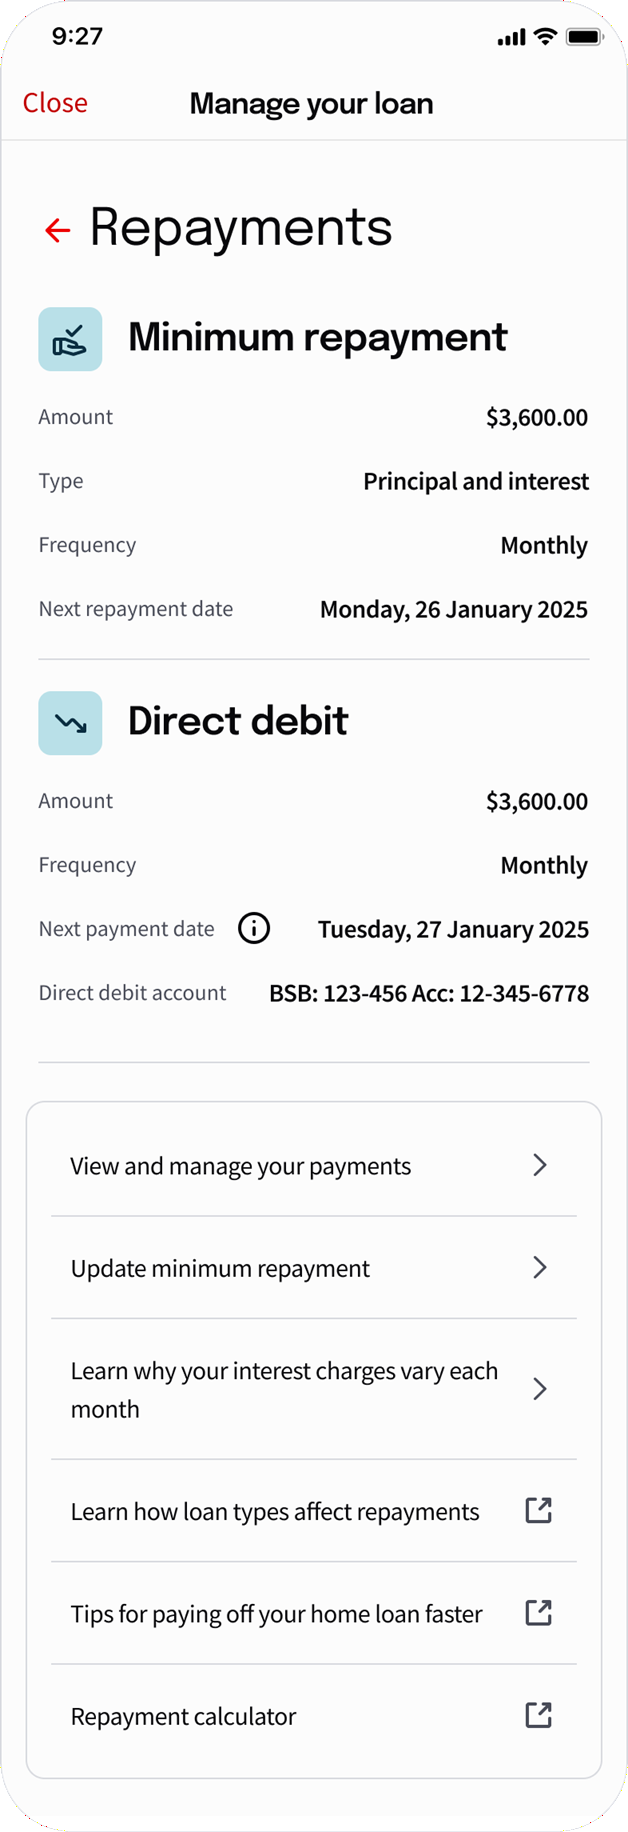Screen dimensions: 628x1832
Task: Tap the Monday, 26 January 2025 repayment date
Action: coord(454,610)
